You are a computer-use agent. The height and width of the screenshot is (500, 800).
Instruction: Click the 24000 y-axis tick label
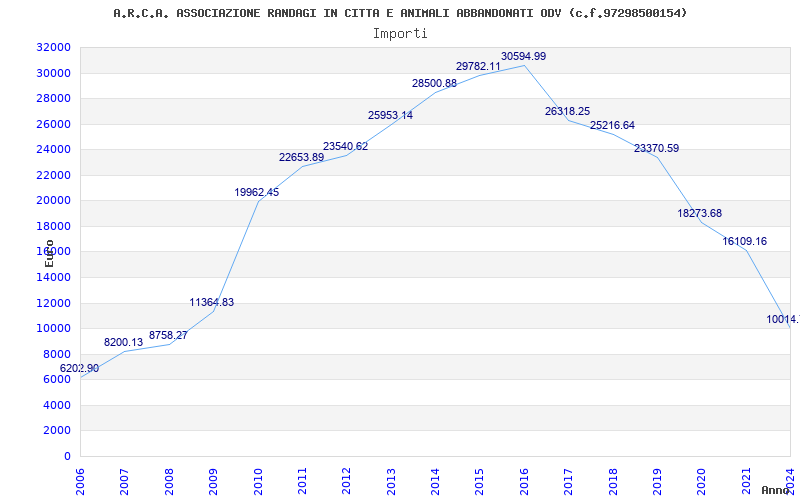(54, 149)
